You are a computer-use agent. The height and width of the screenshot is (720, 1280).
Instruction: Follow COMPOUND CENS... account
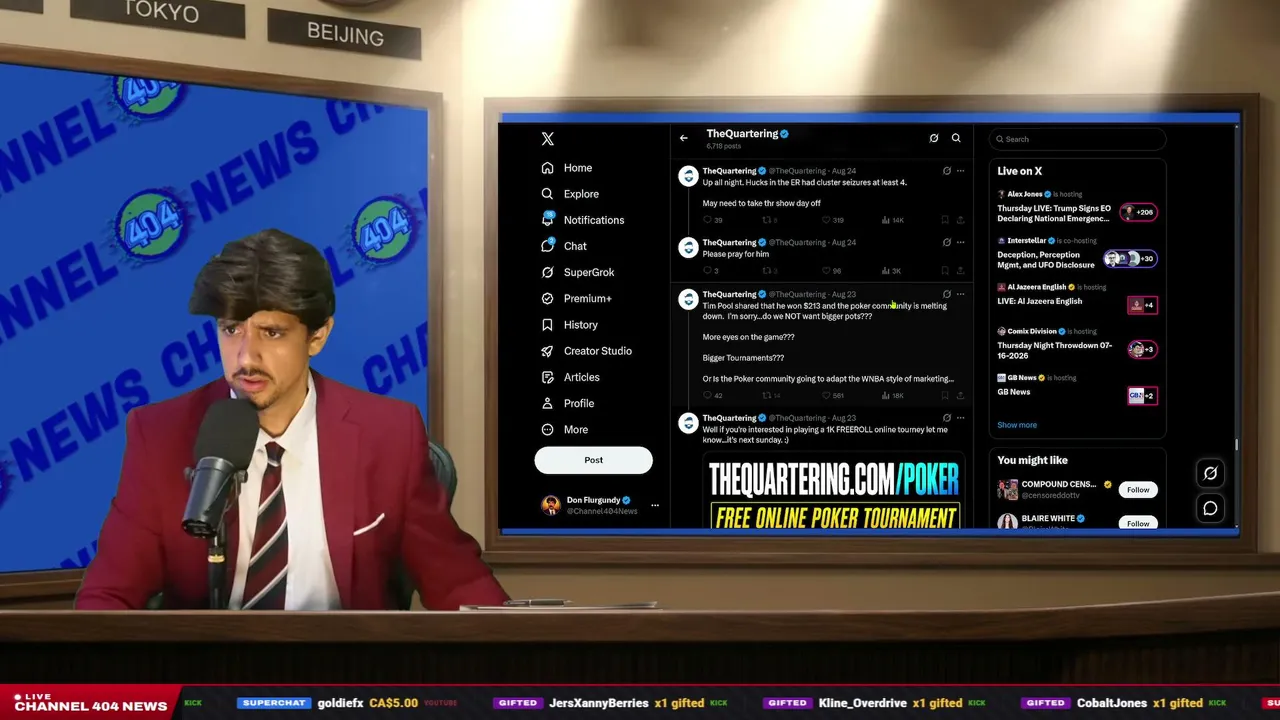coord(1138,490)
